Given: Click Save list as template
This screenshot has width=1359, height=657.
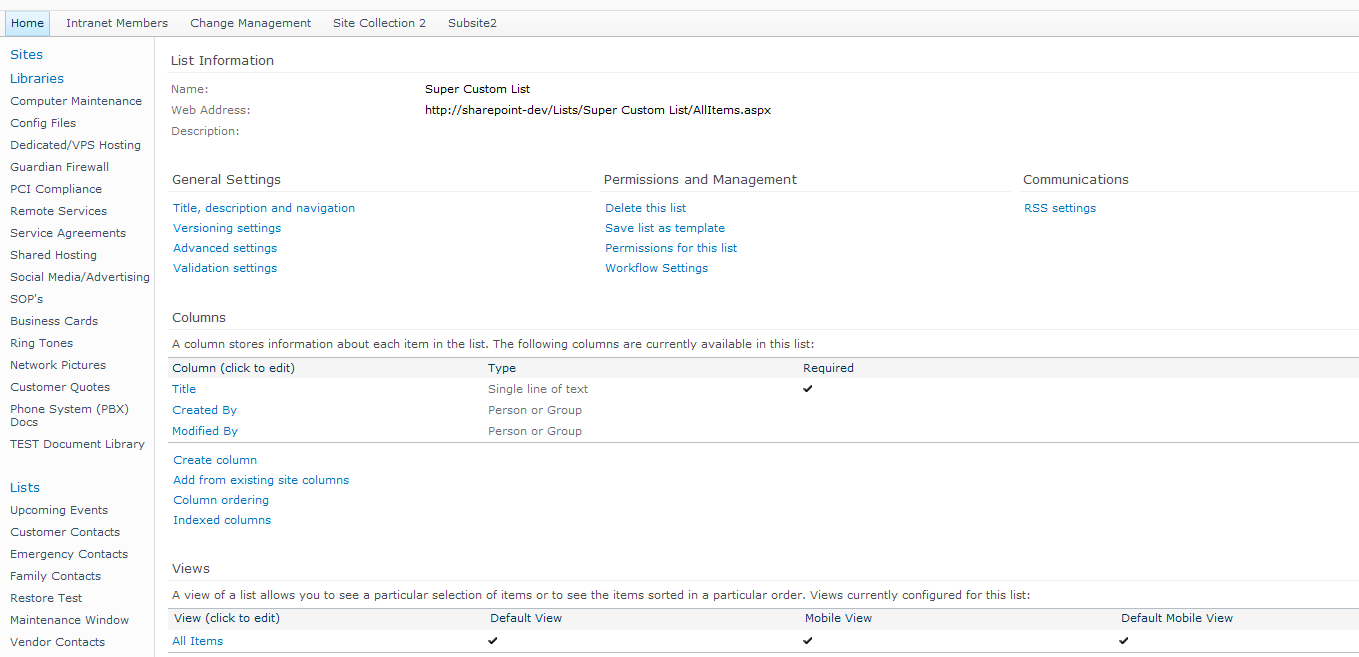Looking at the screenshot, I should coord(665,228).
